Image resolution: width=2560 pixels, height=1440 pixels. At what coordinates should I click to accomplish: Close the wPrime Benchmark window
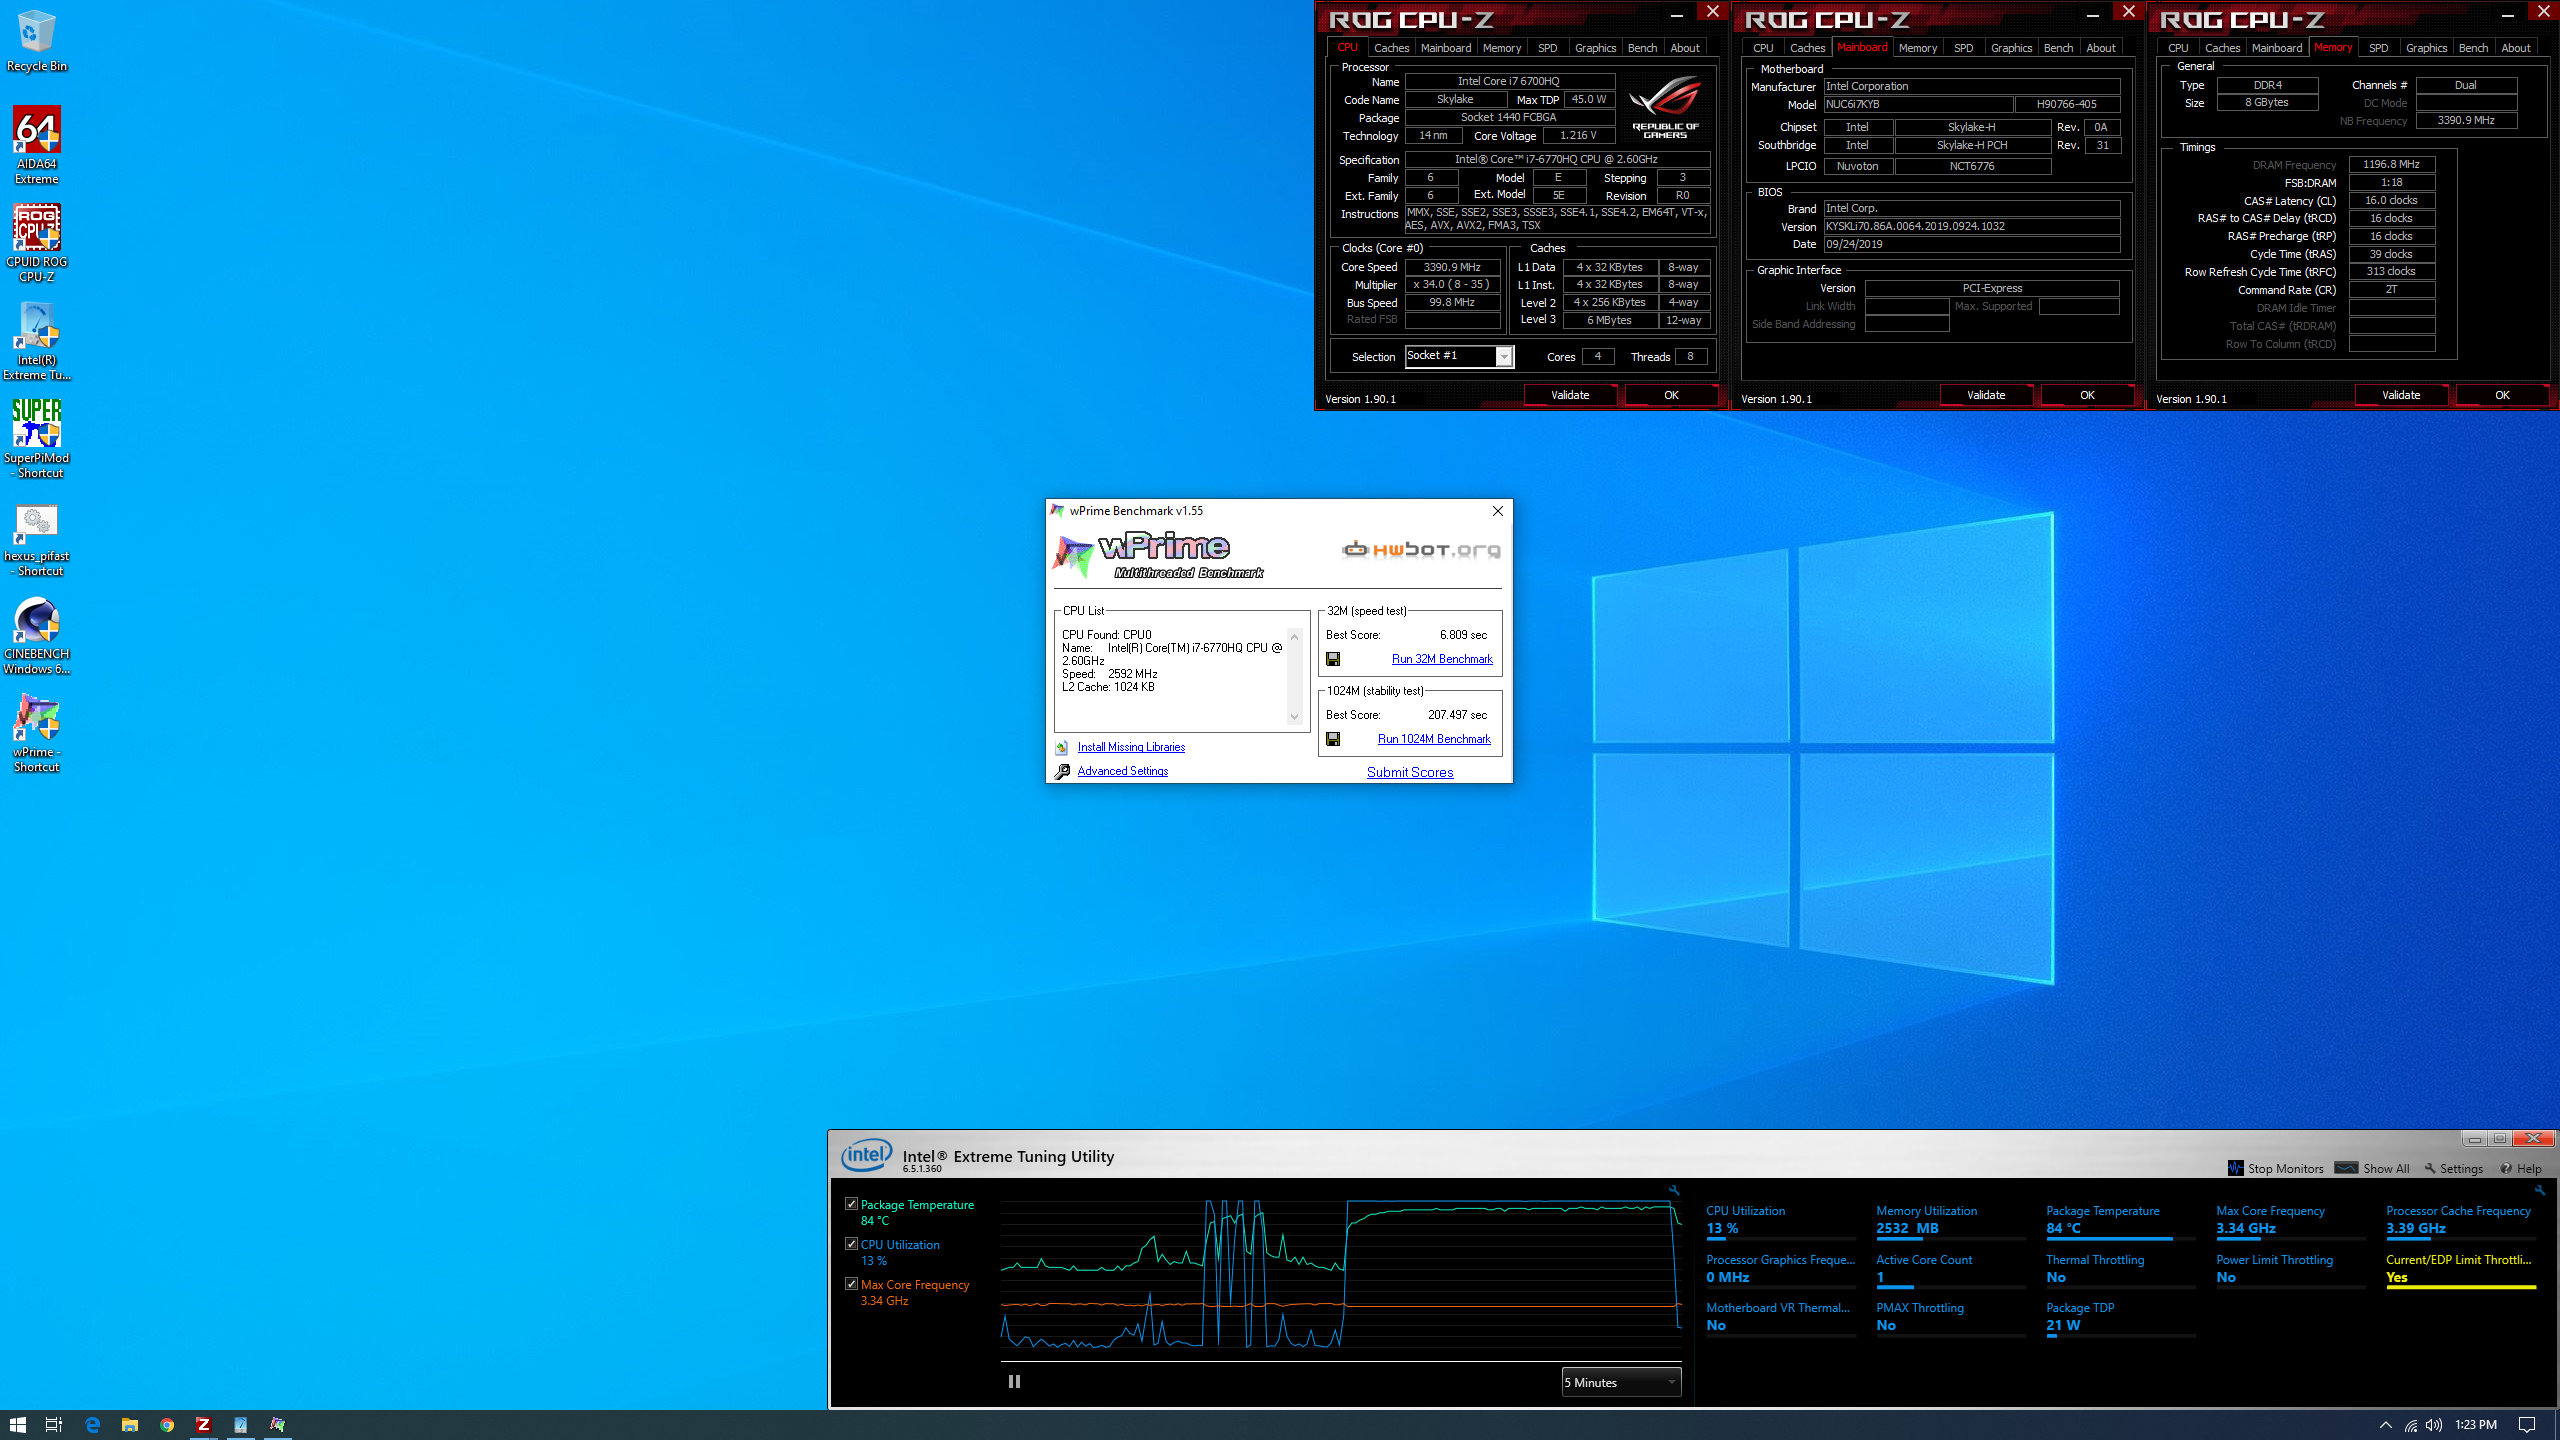1497,511
